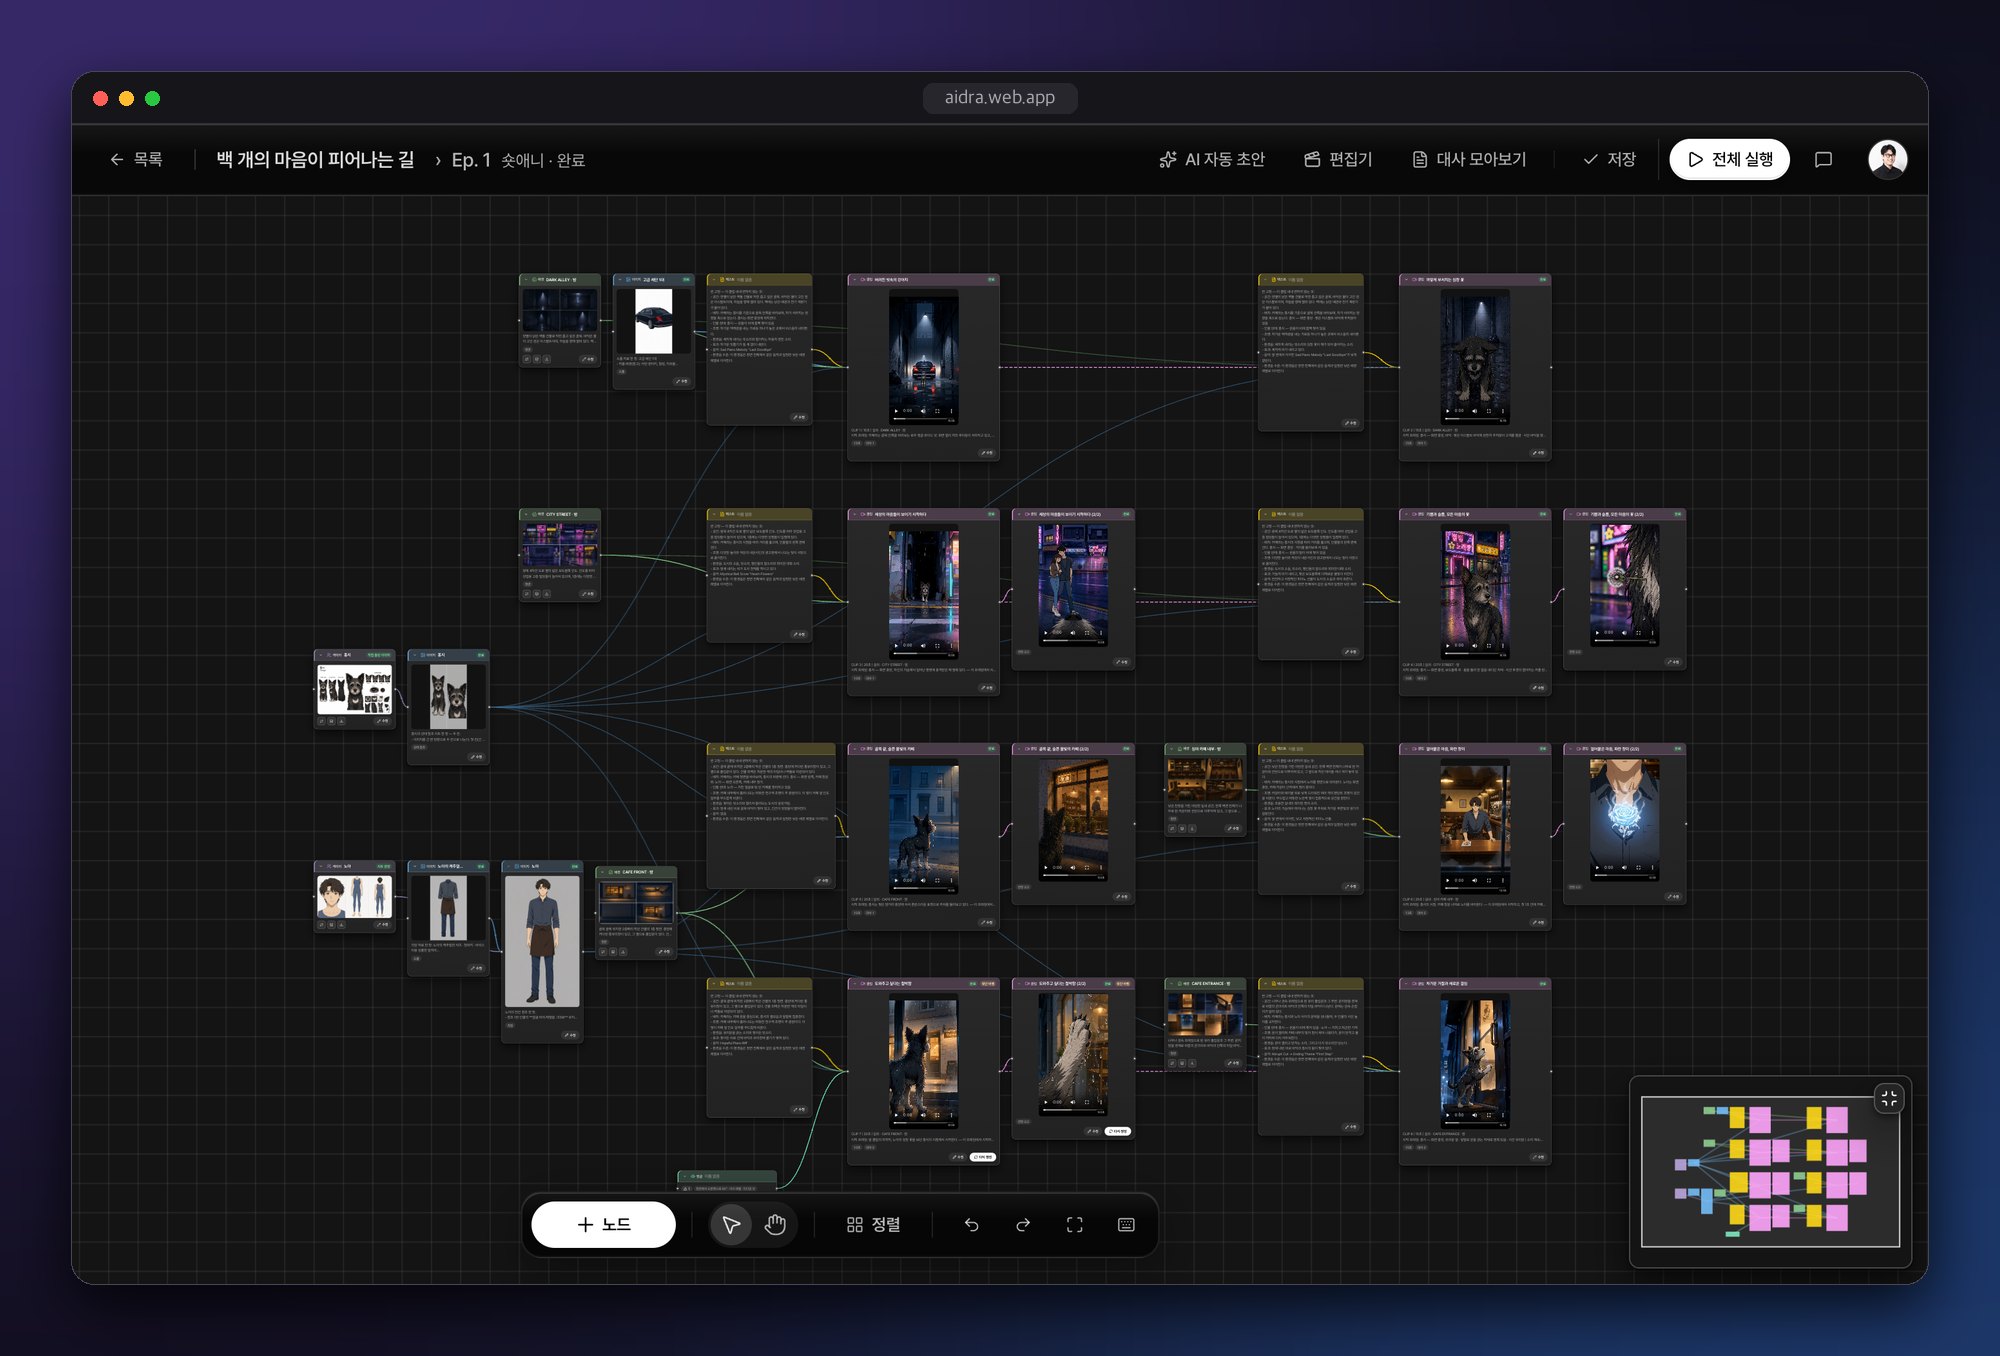The image size is (2000, 1356).
Task: Click project title 백 개의 마음이 피어나는 길
Action: click(x=315, y=160)
